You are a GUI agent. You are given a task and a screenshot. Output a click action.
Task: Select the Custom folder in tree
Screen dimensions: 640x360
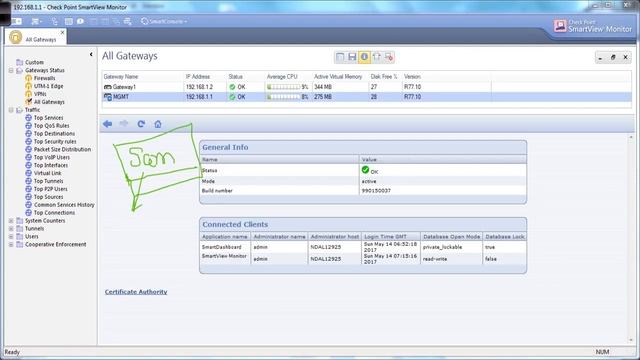point(34,62)
